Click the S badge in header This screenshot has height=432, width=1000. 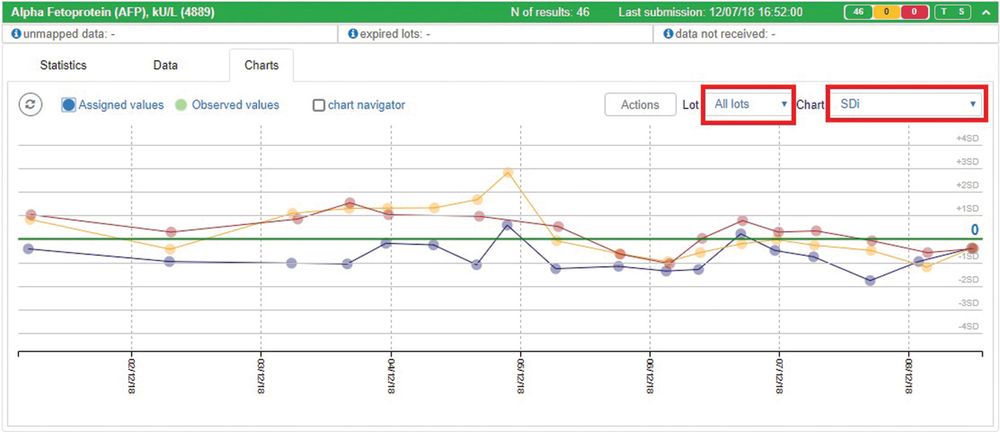pos(960,11)
